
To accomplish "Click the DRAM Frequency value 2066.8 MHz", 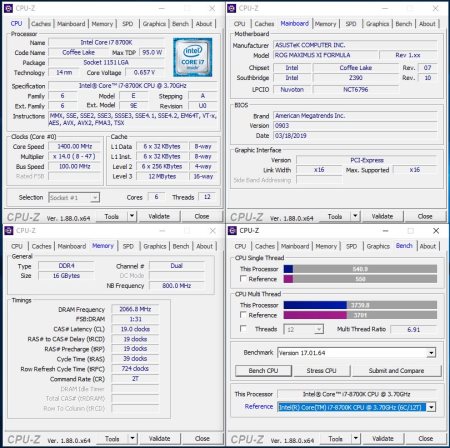I will coord(135,309).
